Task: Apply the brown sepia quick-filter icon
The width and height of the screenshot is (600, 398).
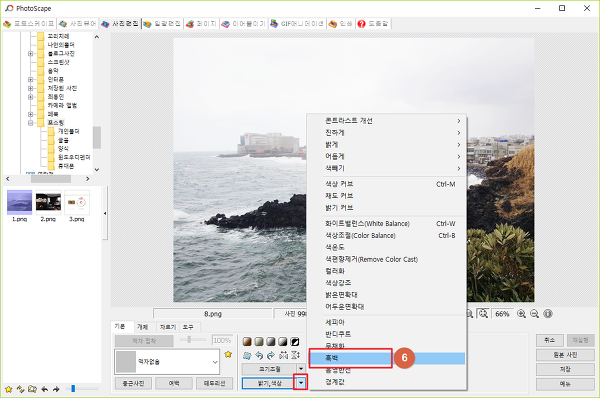Action: coord(247,341)
